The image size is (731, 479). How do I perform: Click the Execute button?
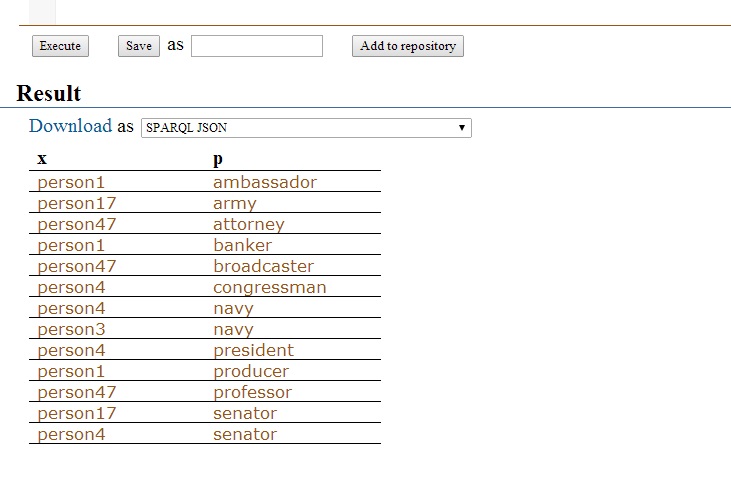60,46
